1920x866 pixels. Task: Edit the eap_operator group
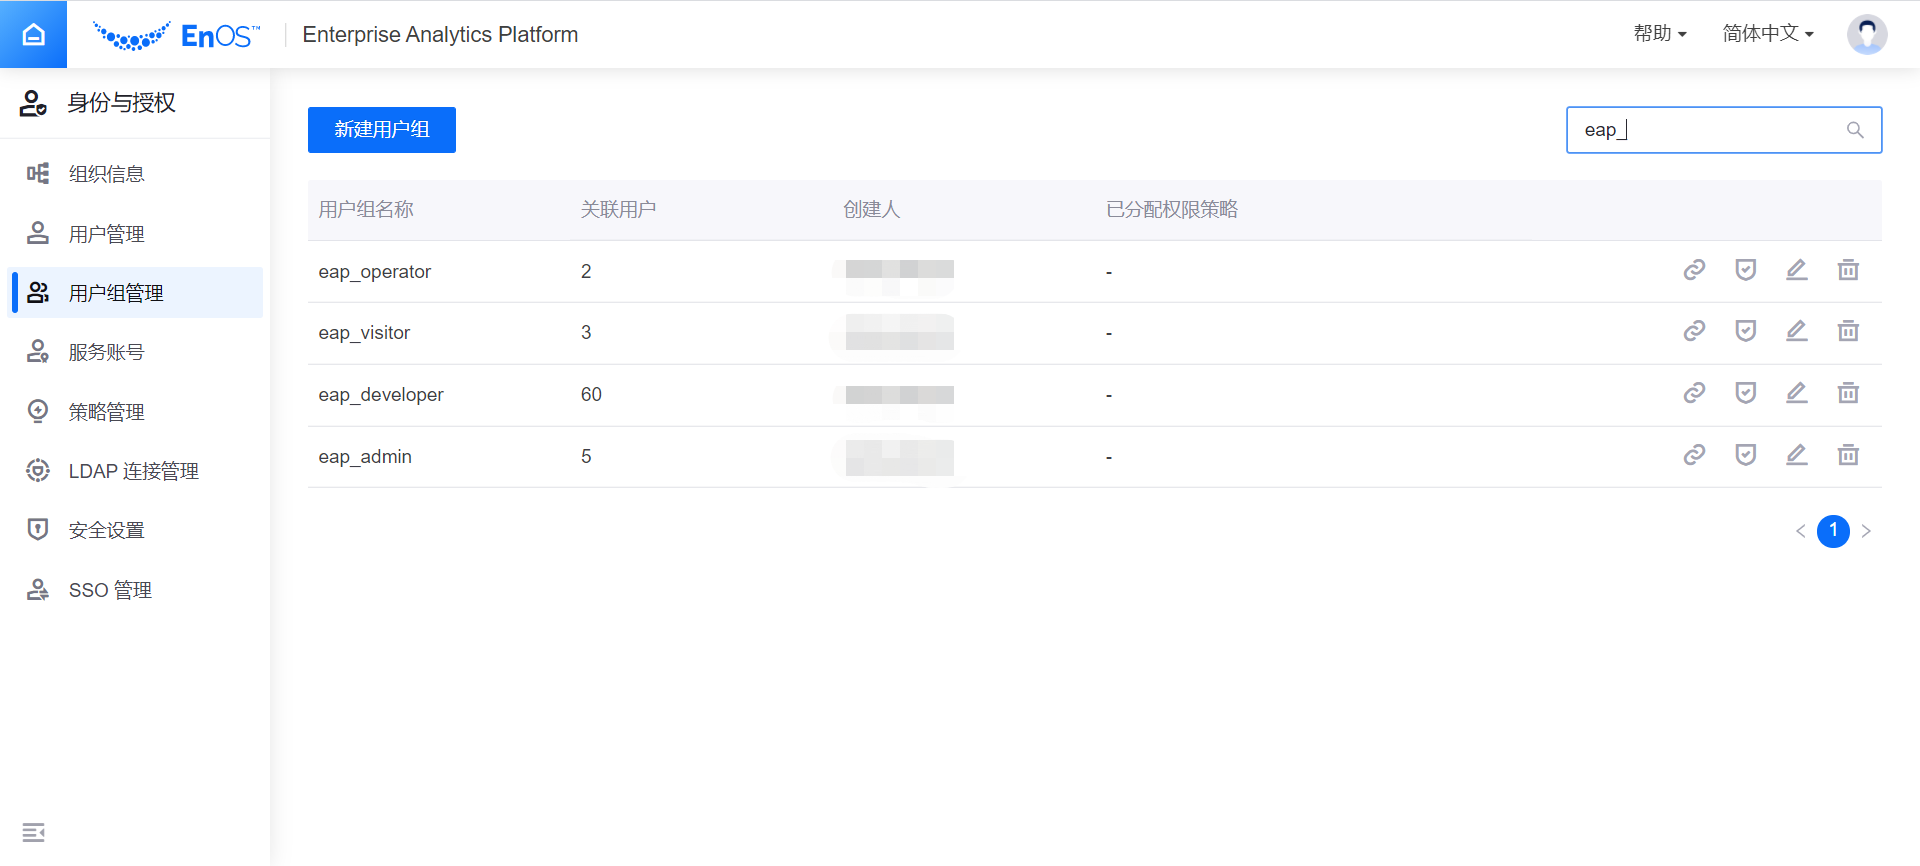(x=1797, y=270)
